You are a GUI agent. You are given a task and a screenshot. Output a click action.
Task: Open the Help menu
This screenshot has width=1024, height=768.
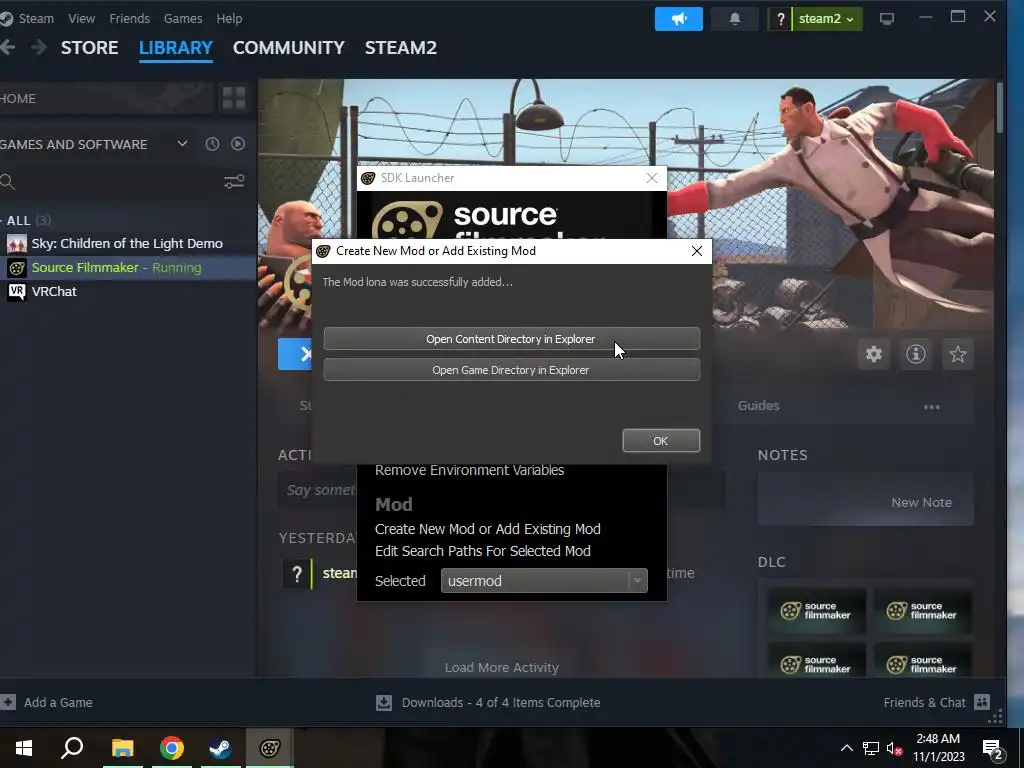(x=229, y=18)
